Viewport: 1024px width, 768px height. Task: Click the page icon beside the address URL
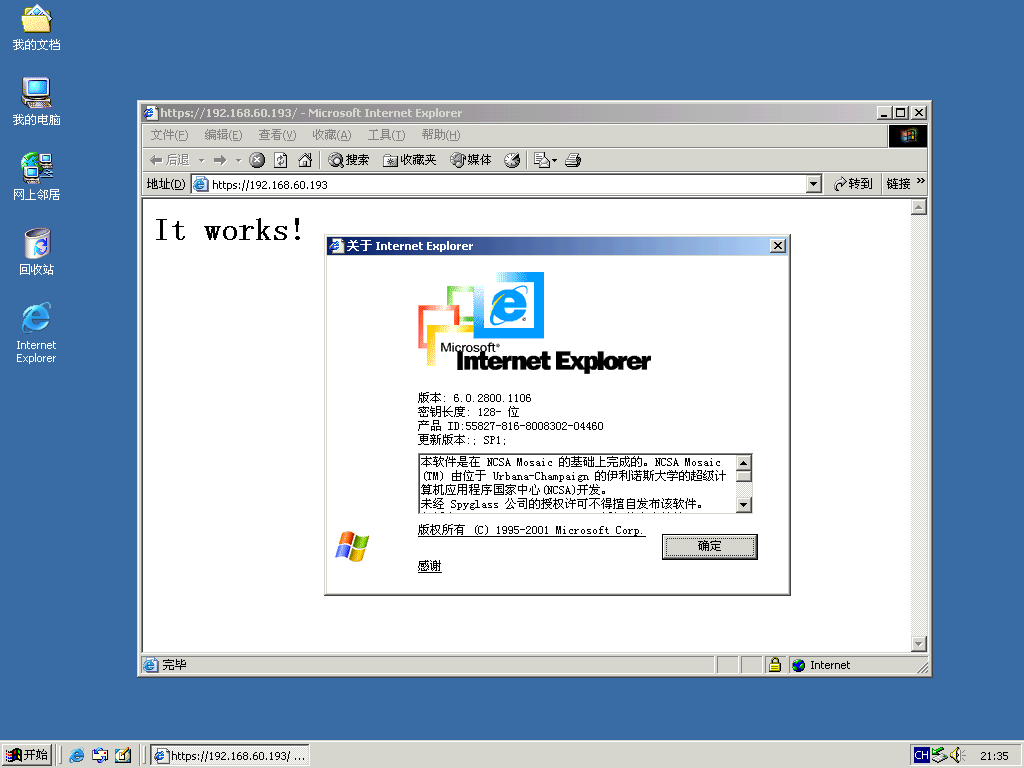pos(200,184)
